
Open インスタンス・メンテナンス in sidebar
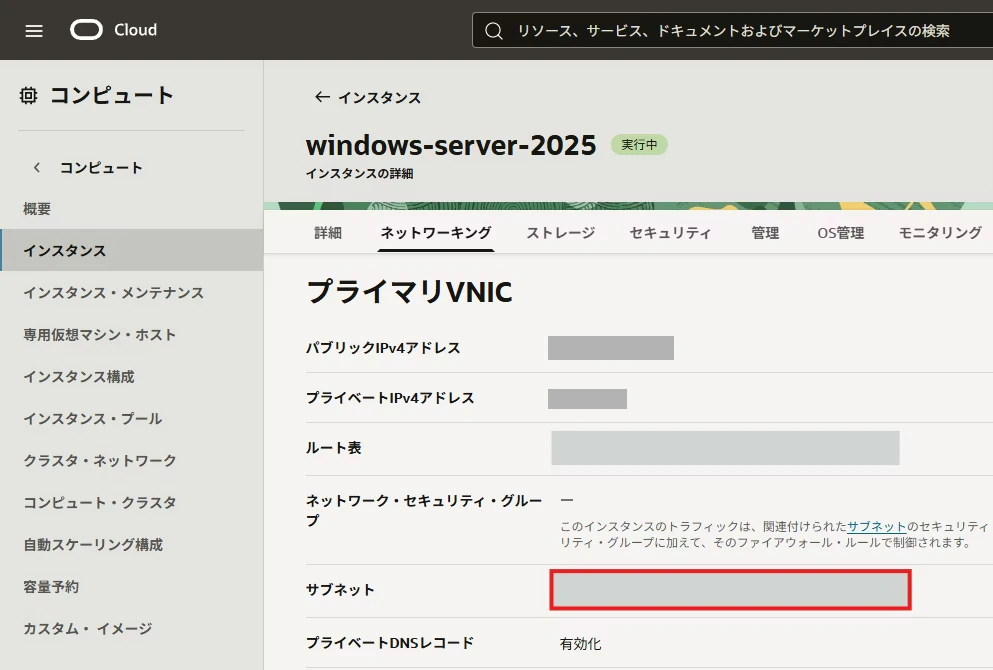coord(114,293)
